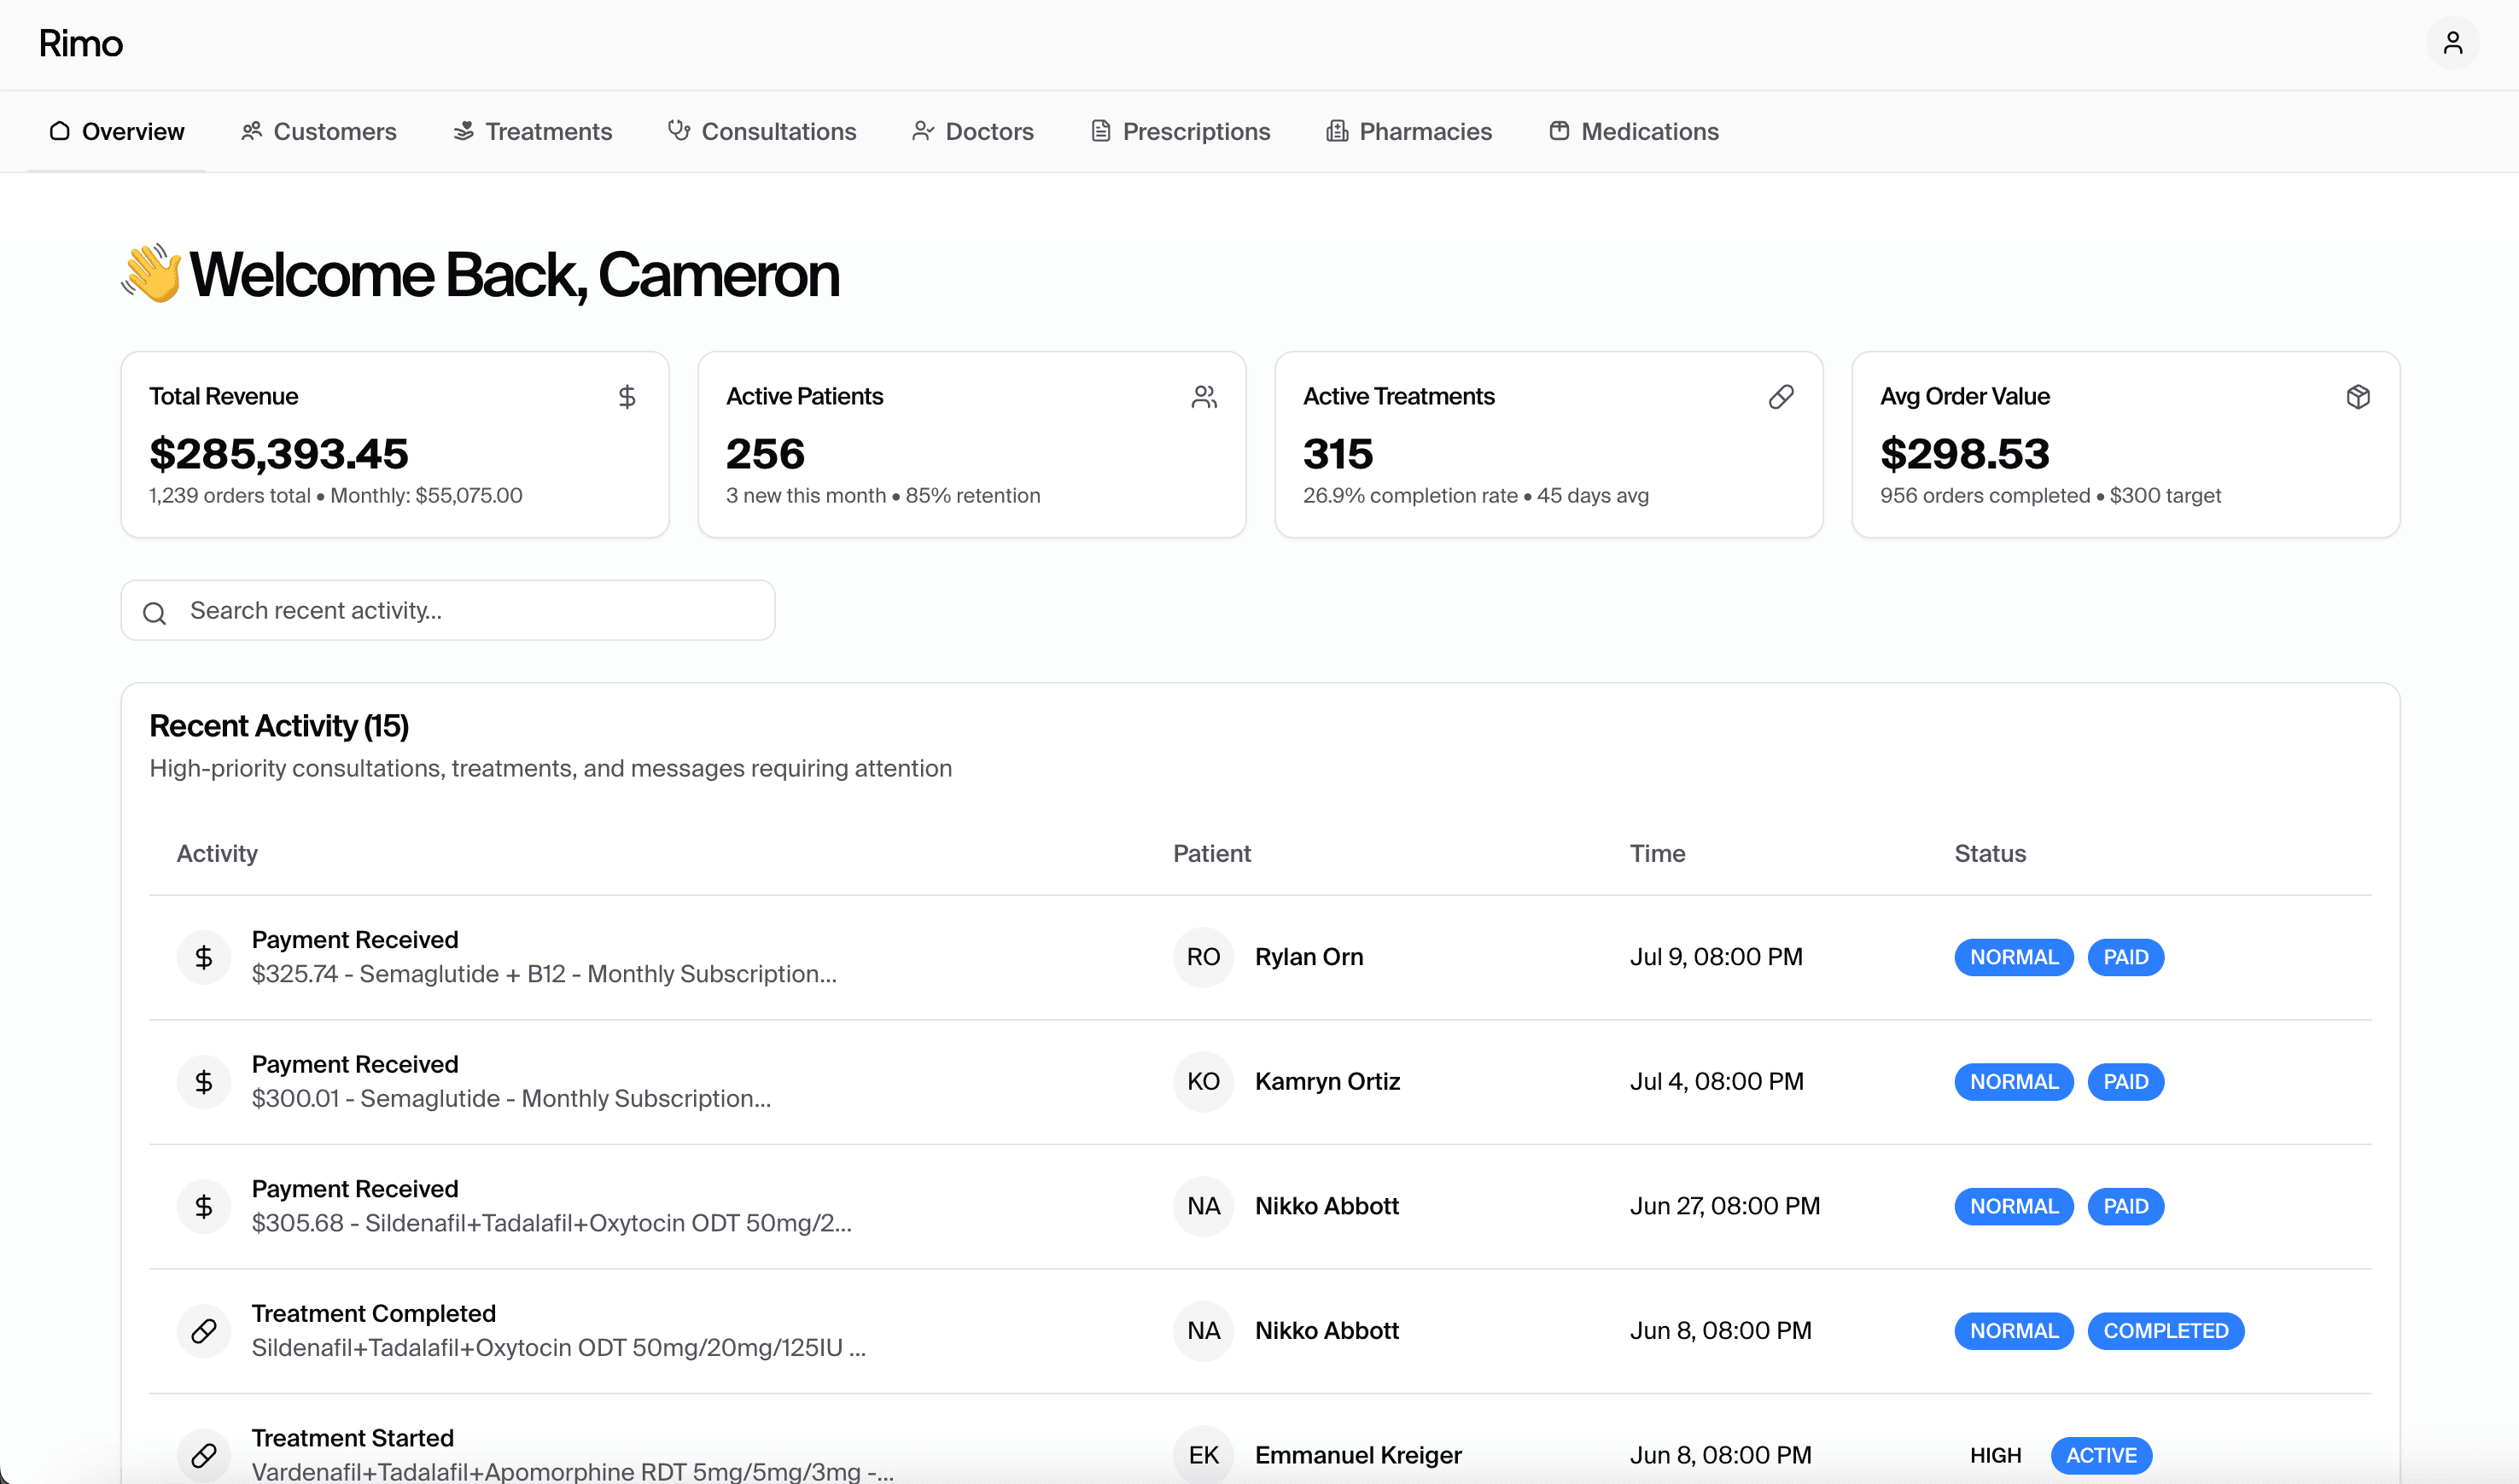The width and height of the screenshot is (2519, 1484).
Task: Click the Activity column header
Action: point(217,853)
